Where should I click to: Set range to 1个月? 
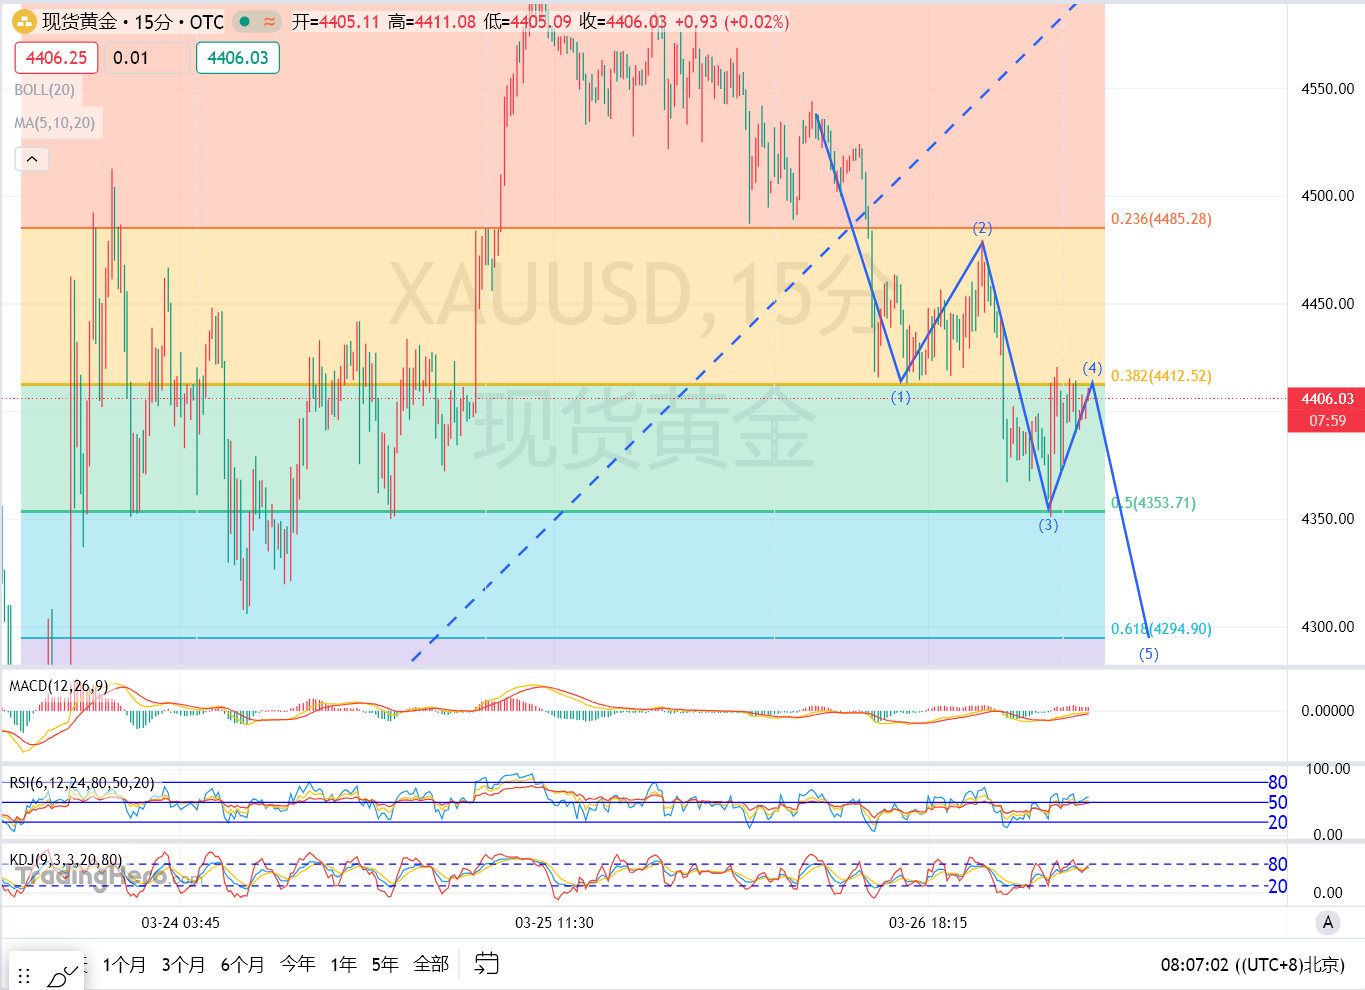click(124, 964)
